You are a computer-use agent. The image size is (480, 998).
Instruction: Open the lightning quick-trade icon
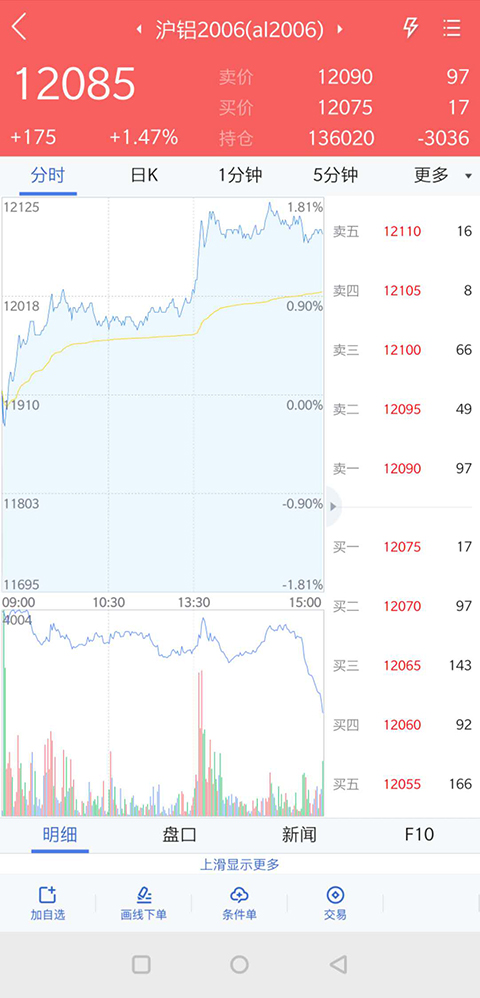(x=411, y=27)
